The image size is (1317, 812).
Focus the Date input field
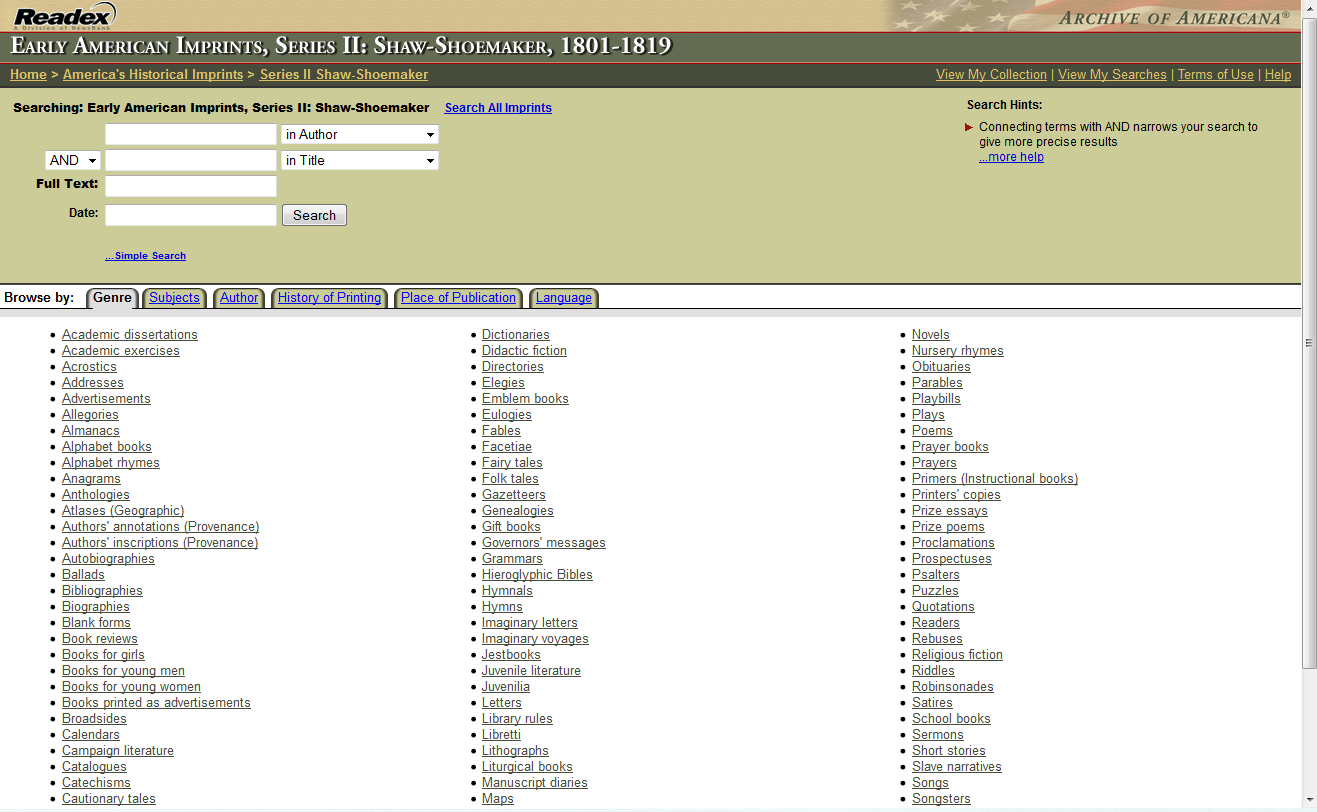tap(191, 215)
